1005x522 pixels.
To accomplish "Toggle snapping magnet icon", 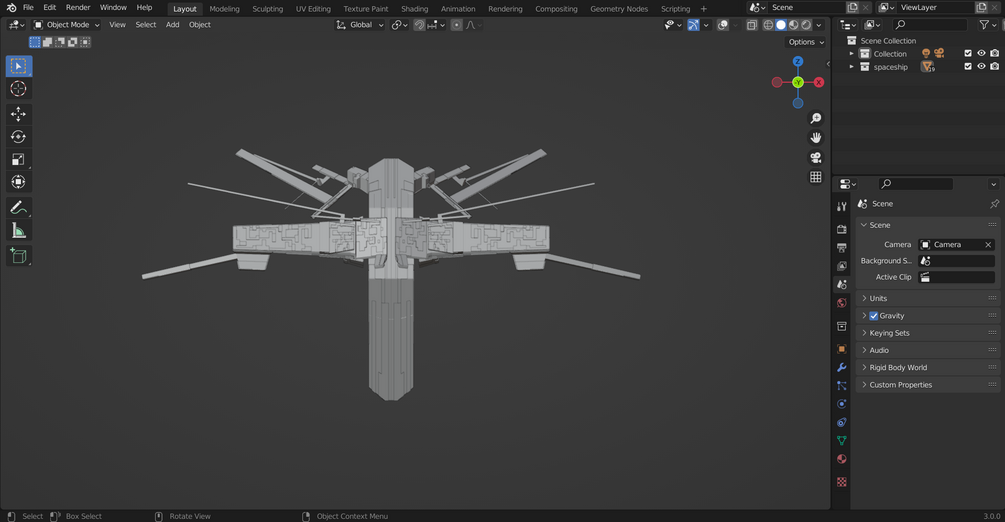I will pyautogui.click(x=419, y=25).
